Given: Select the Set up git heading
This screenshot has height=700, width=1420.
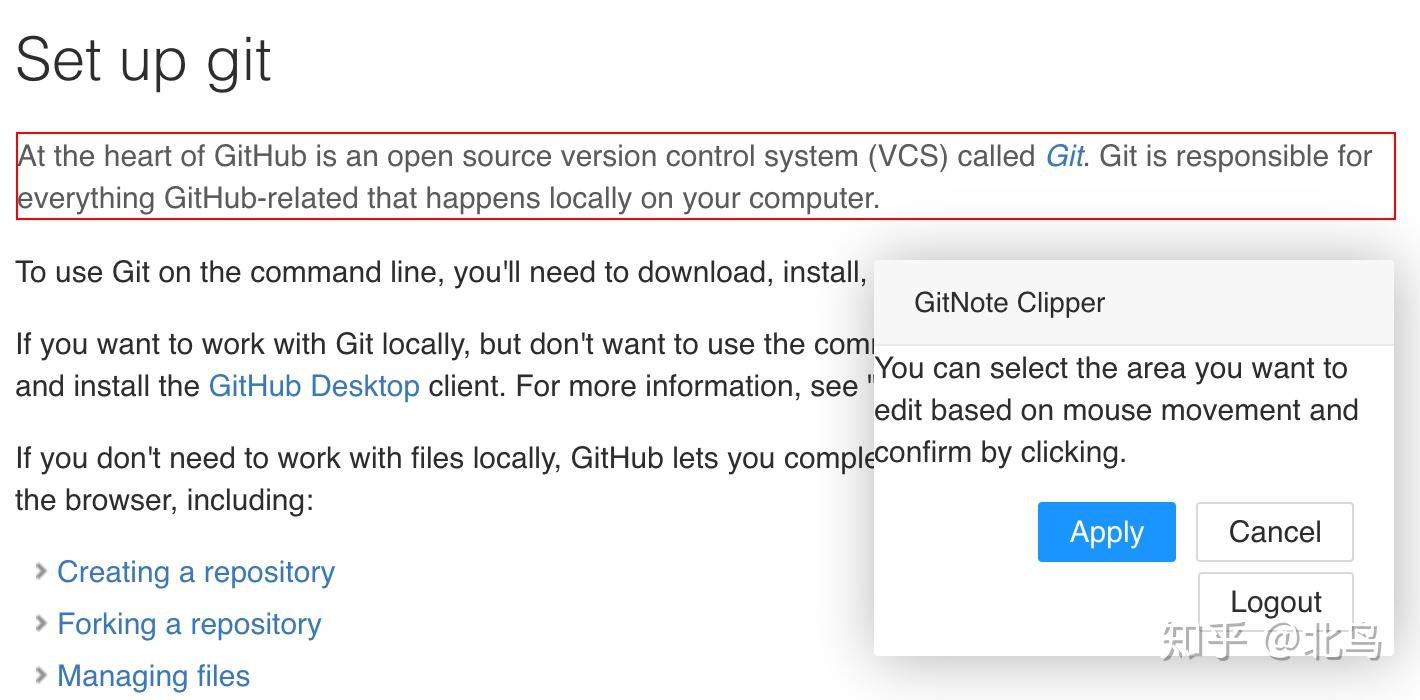Looking at the screenshot, I should point(143,60).
